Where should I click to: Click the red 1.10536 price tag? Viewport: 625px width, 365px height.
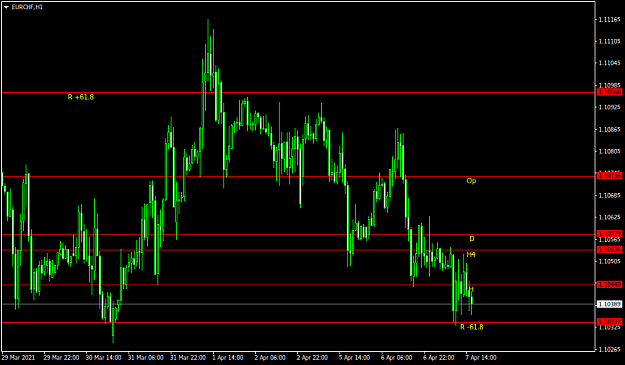(x=609, y=249)
